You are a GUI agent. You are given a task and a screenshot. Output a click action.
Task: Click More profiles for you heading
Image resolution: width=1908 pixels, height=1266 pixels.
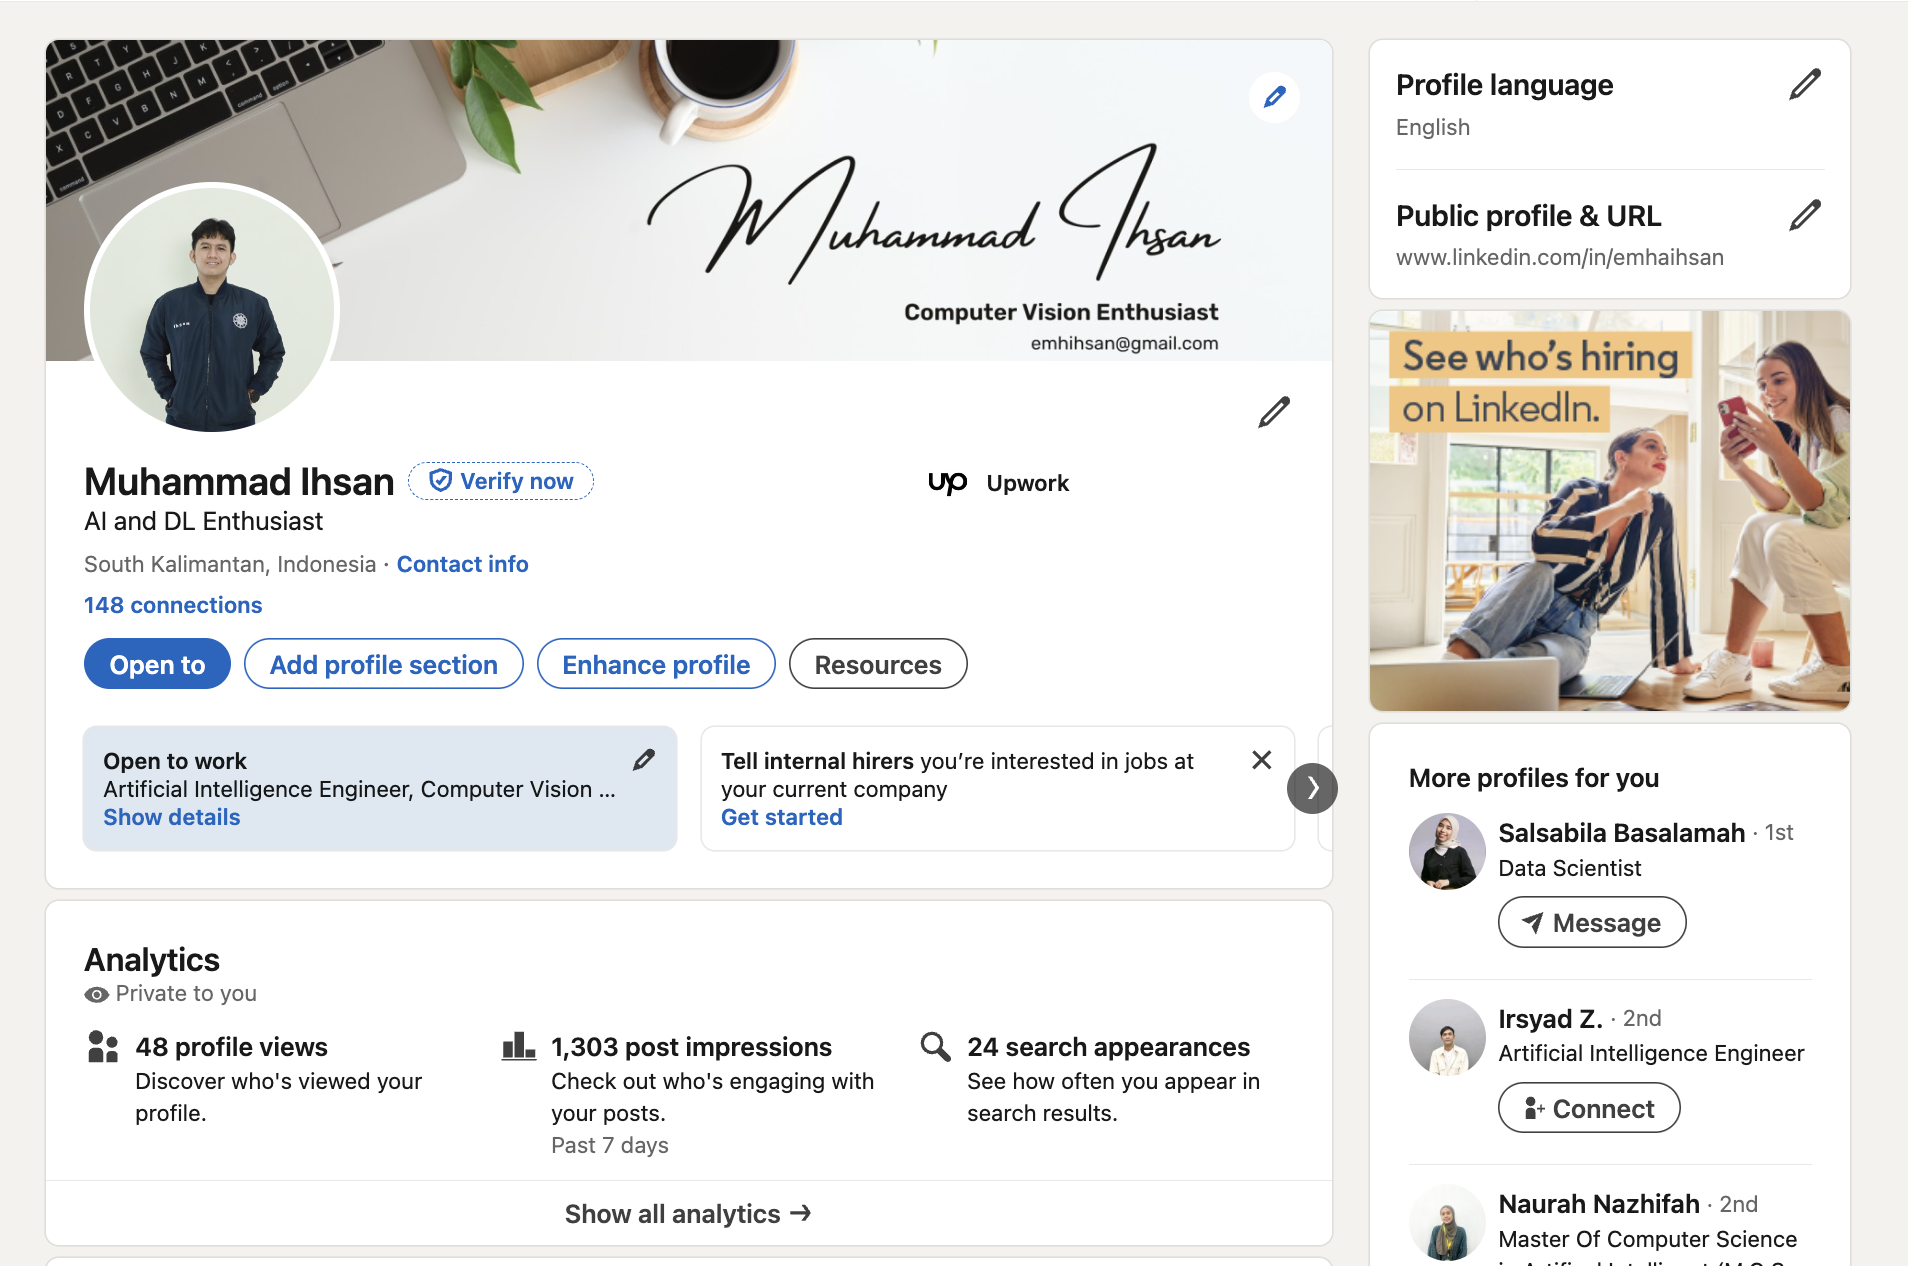(1533, 778)
